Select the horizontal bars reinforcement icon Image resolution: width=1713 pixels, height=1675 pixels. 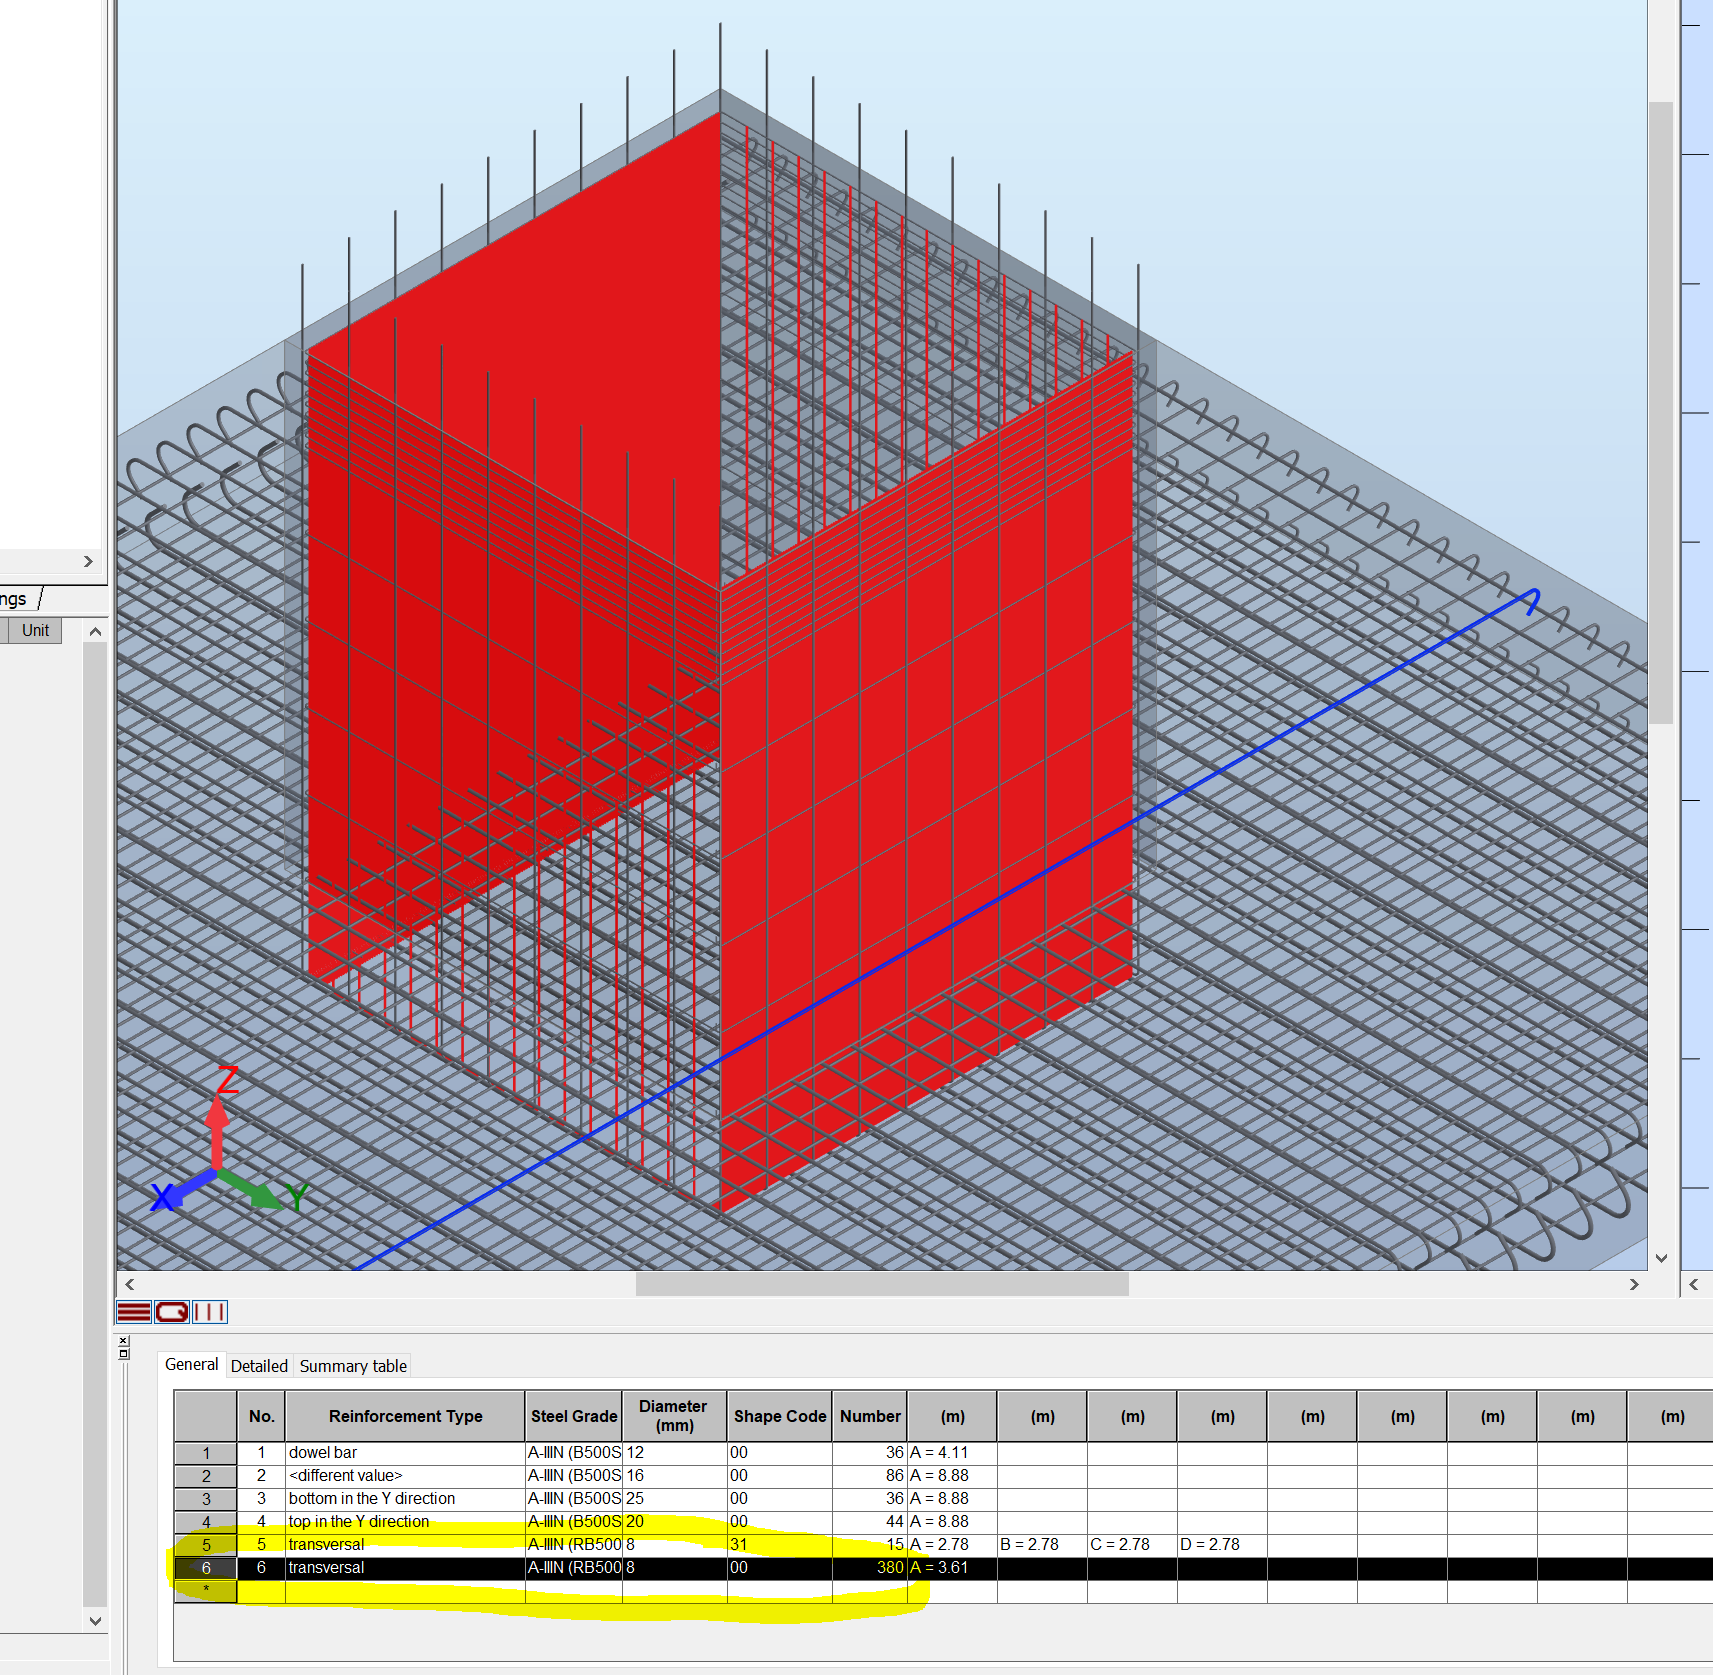pyautogui.click(x=134, y=1312)
